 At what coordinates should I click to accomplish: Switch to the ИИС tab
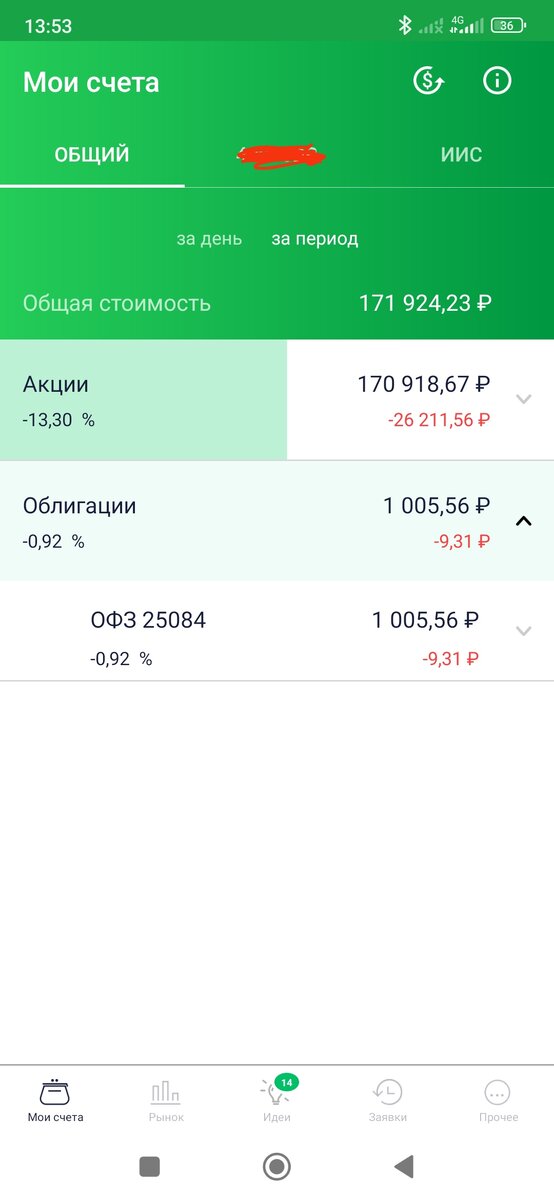pos(461,155)
